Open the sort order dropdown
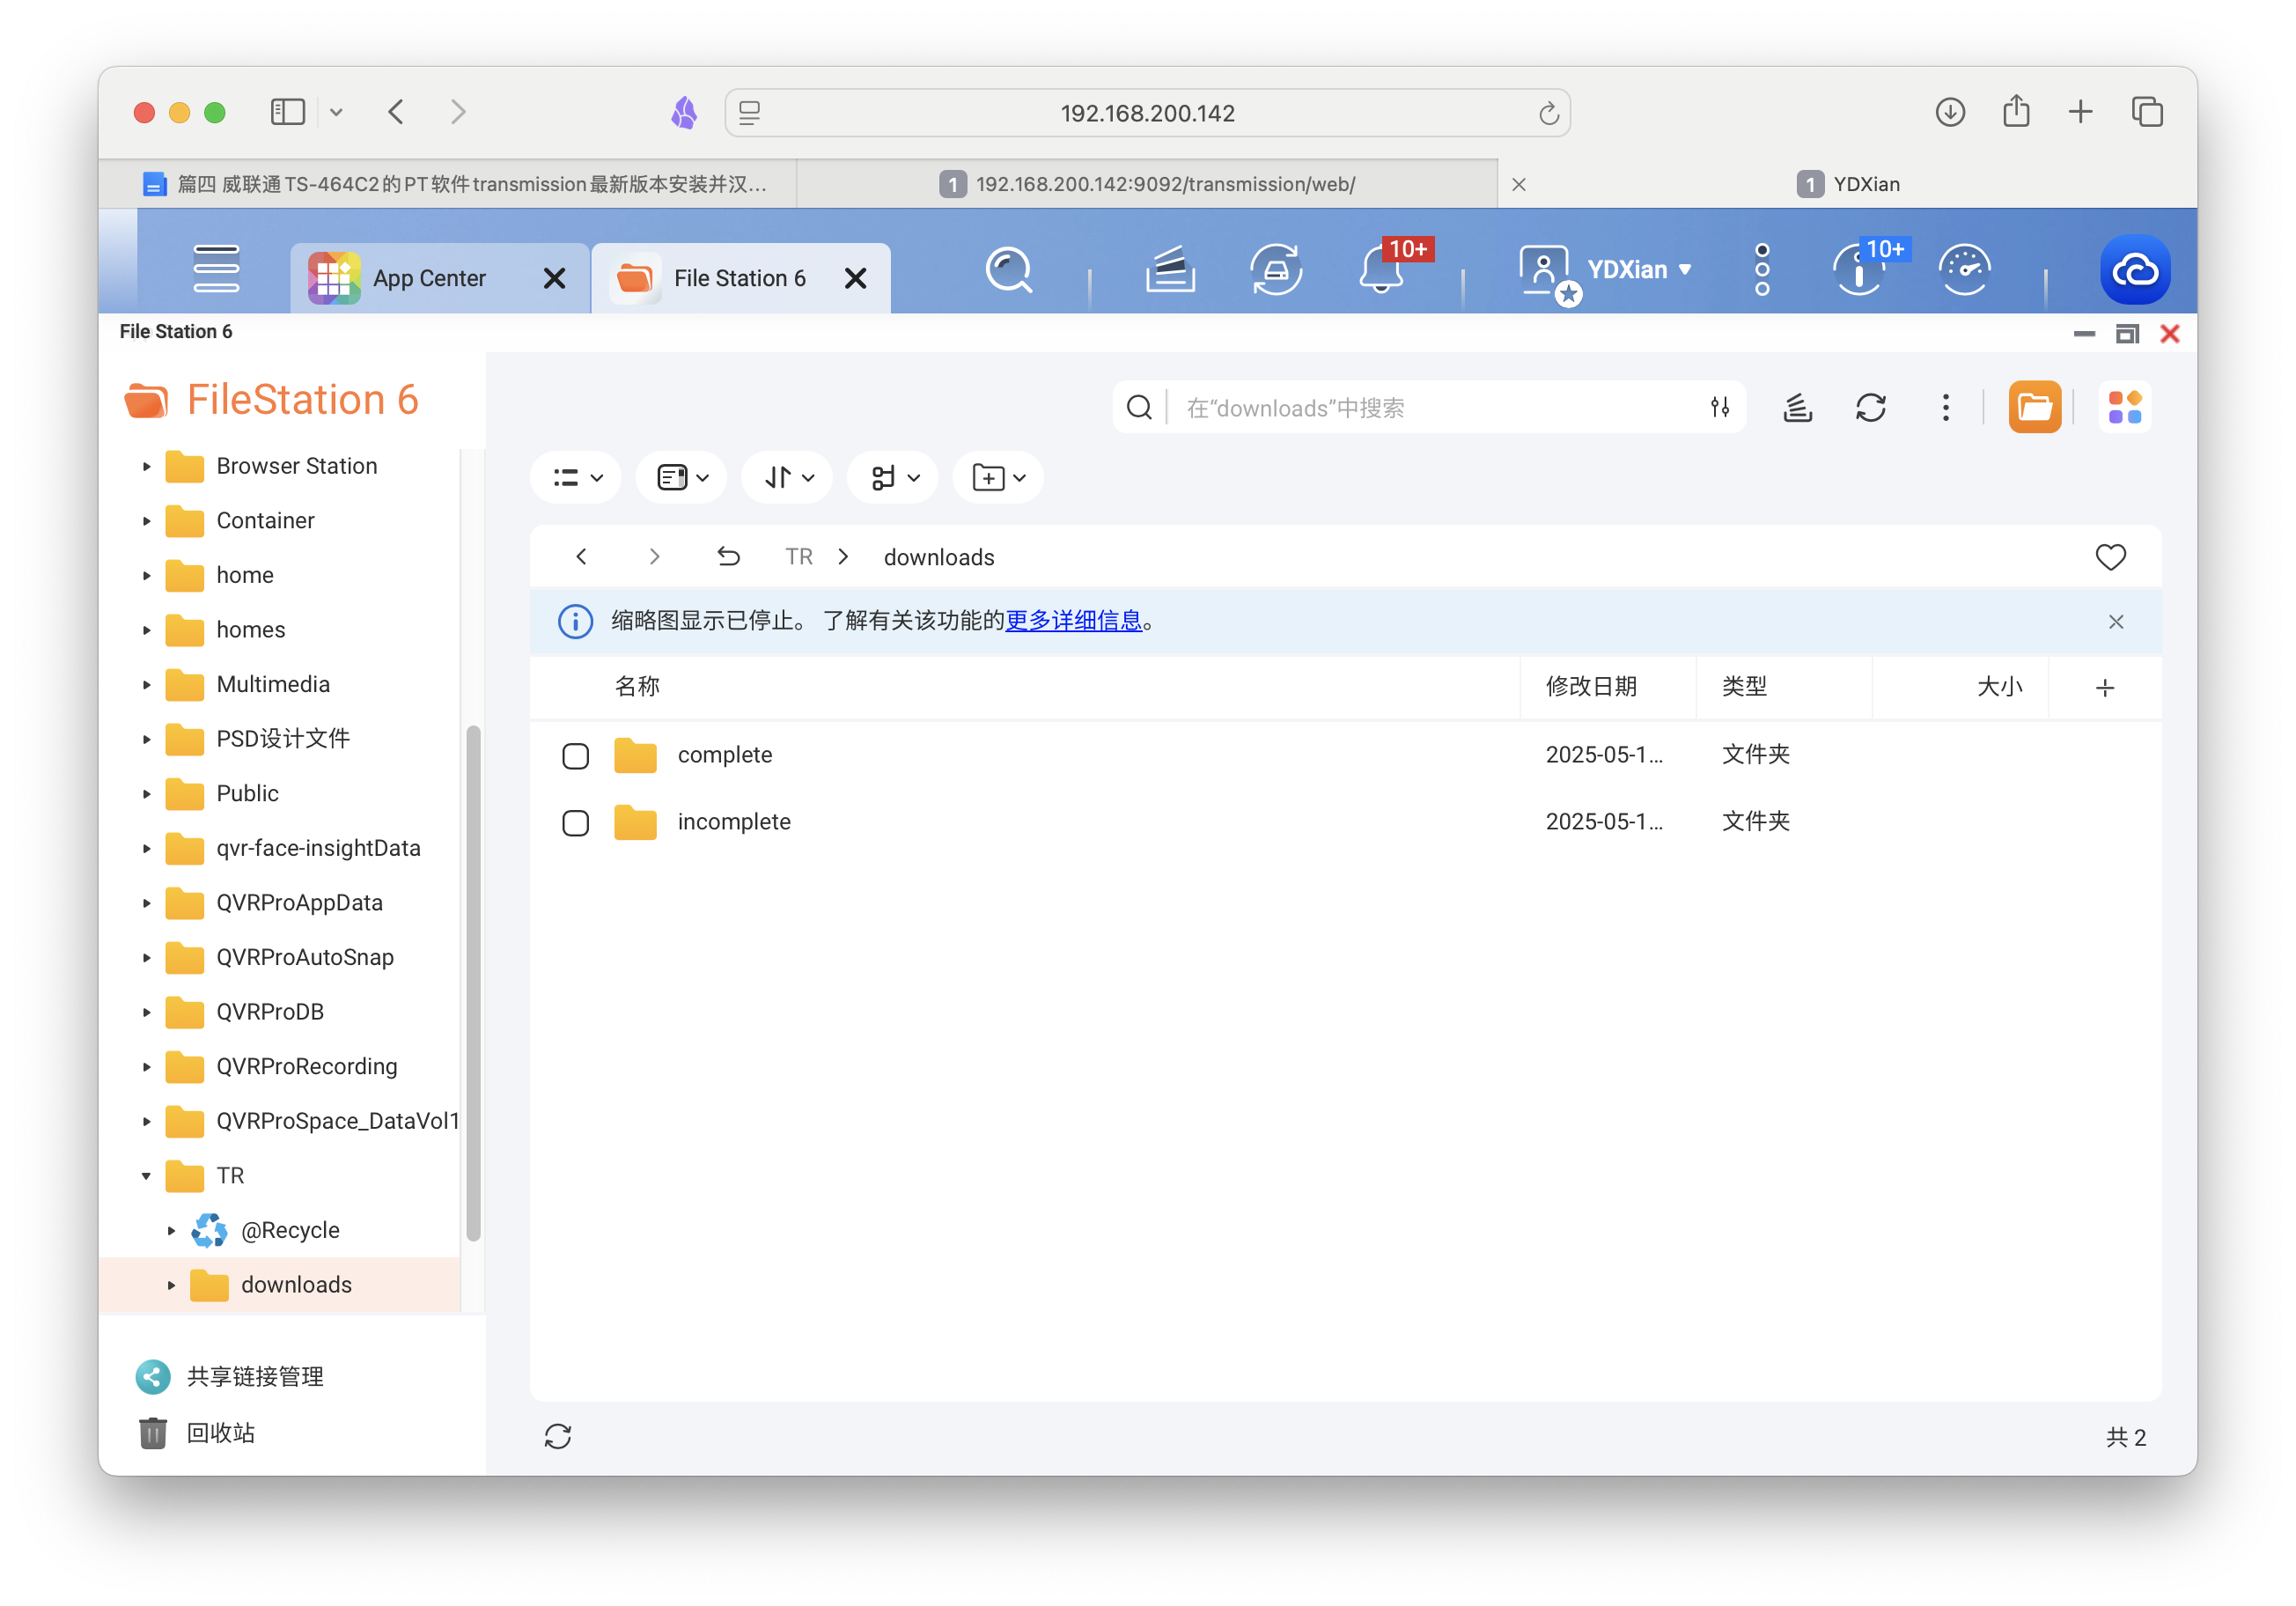The height and width of the screenshot is (1606, 2296). coord(789,478)
